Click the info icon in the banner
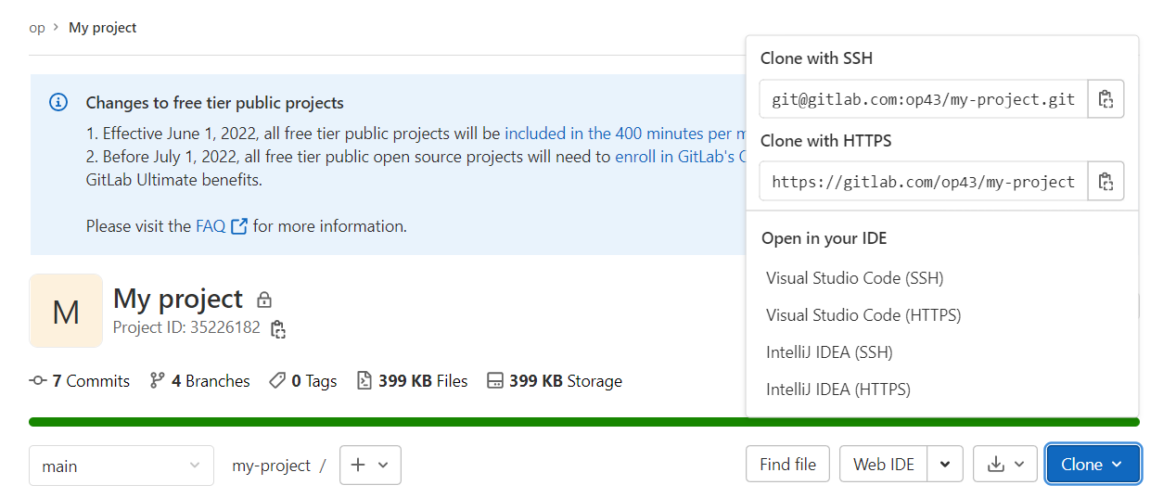1163x498 pixels. pos(59,102)
